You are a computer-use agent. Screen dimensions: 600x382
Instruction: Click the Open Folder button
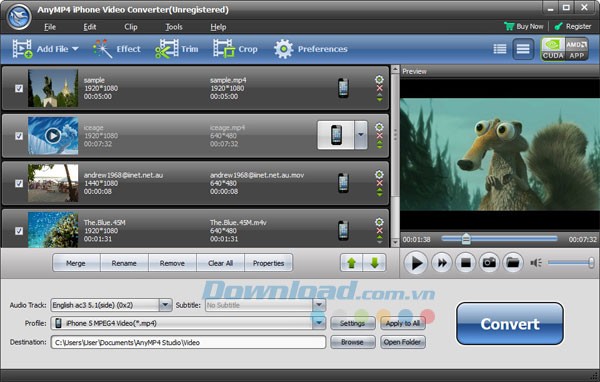(403, 342)
